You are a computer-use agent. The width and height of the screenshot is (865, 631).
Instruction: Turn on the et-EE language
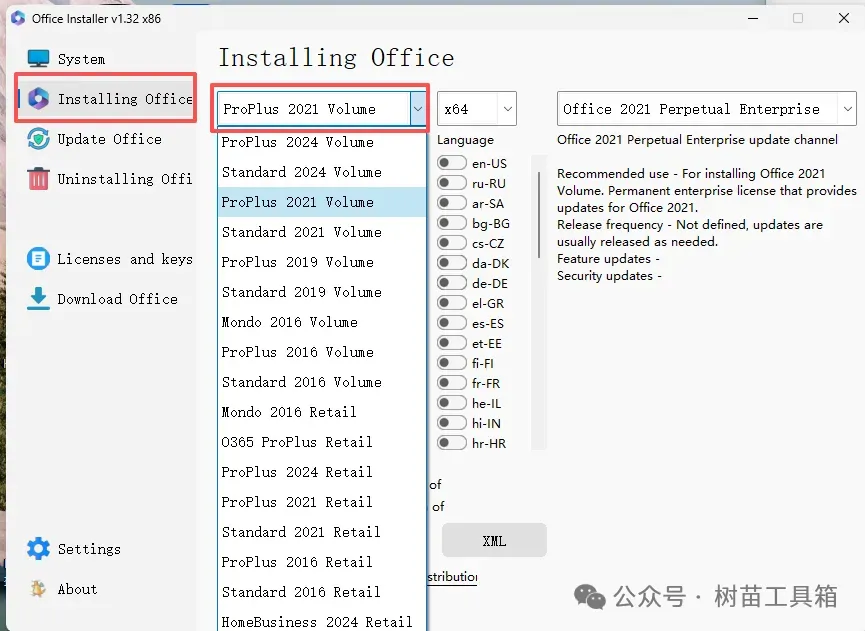[452, 343]
